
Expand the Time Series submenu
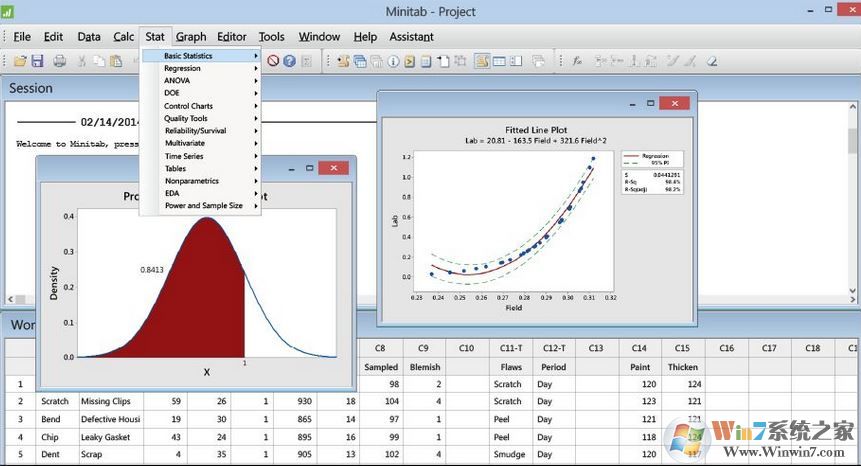(201, 156)
